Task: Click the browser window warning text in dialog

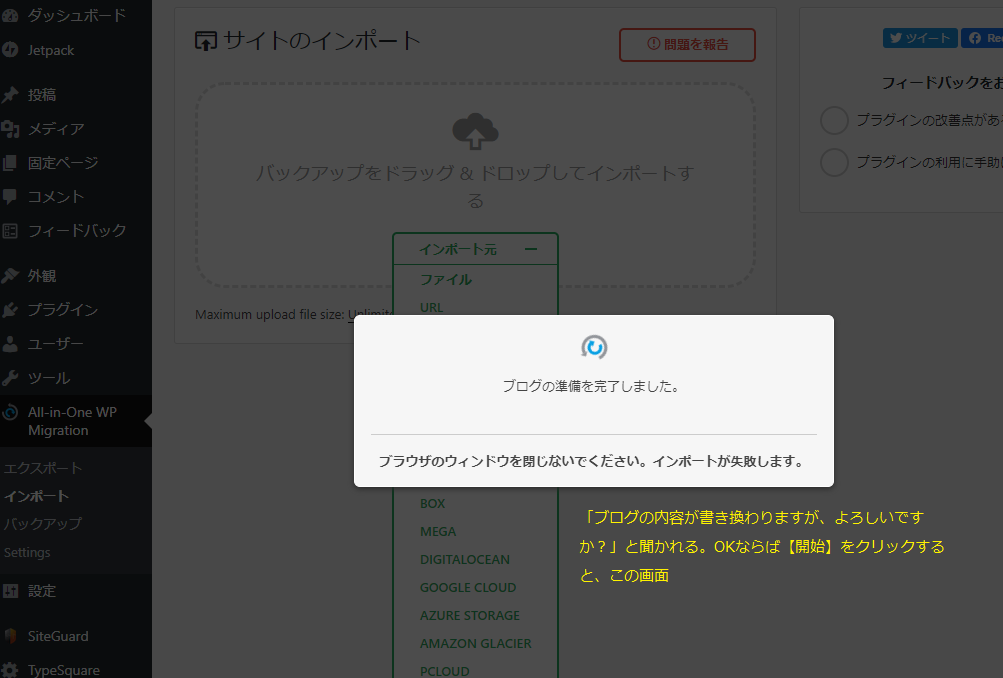Action: click(592, 461)
